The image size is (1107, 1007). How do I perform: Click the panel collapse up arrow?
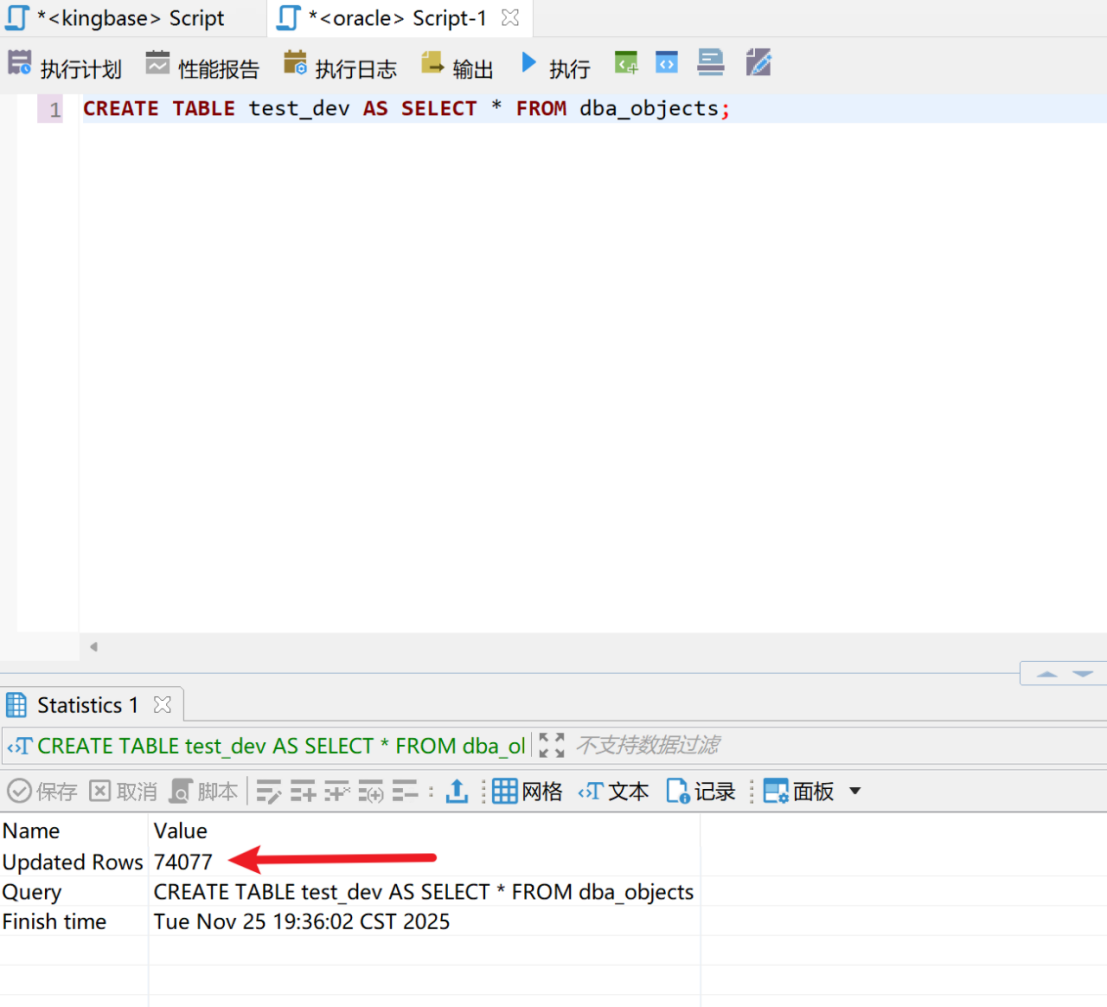pyautogui.click(x=1047, y=674)
